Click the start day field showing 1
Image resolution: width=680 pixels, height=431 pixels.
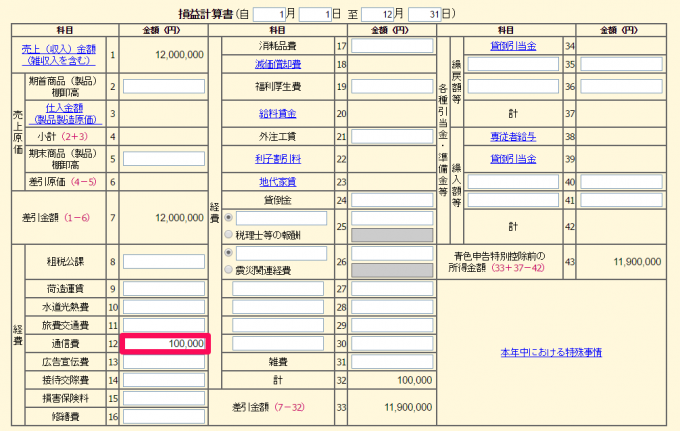point(315,14)
